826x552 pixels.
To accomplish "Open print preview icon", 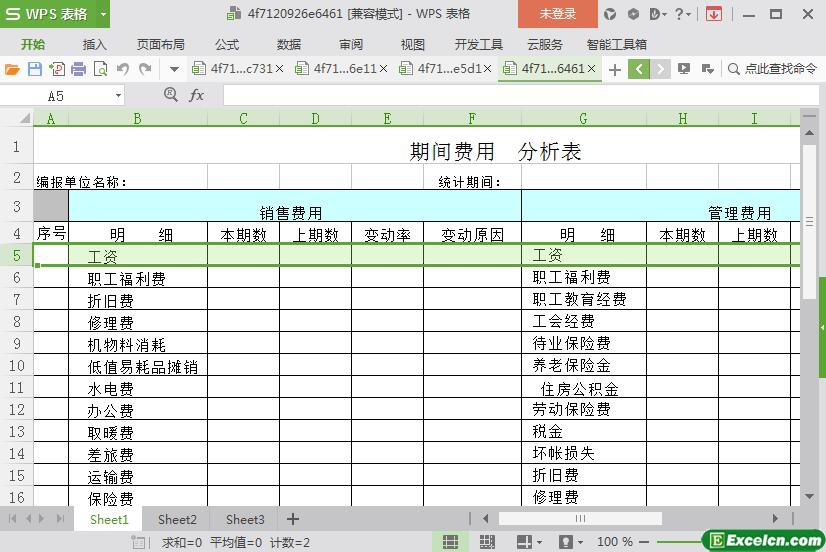I will (x=100, y=69).
